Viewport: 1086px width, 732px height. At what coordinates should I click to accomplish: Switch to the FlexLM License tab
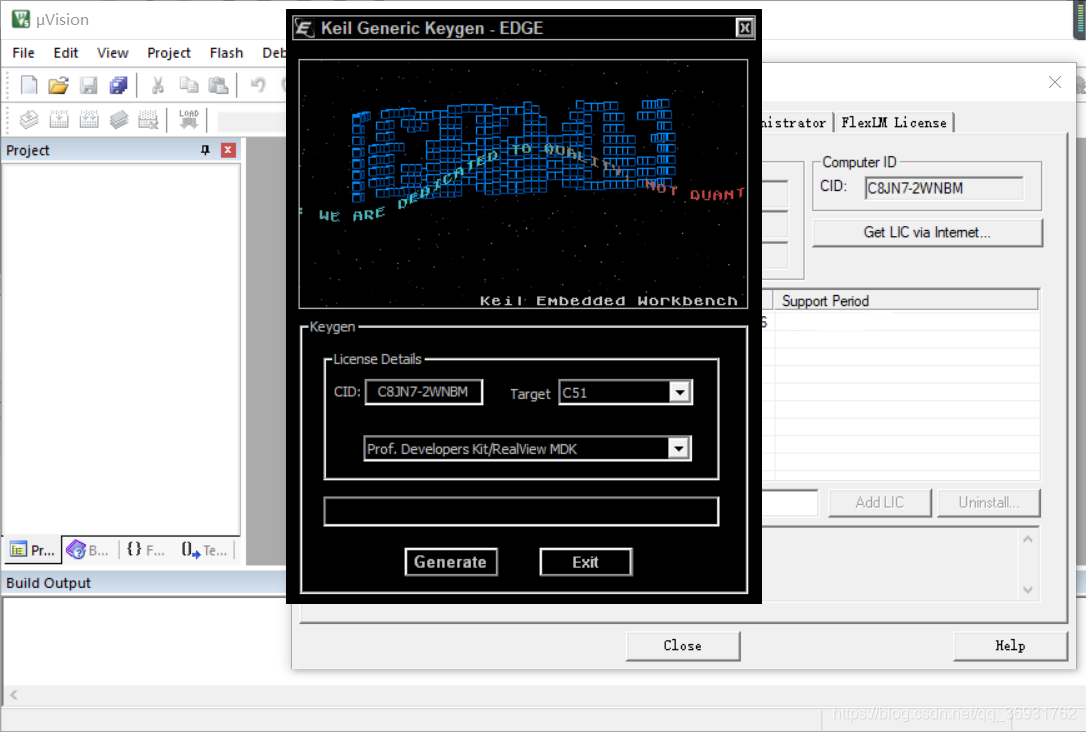point(893,123)
